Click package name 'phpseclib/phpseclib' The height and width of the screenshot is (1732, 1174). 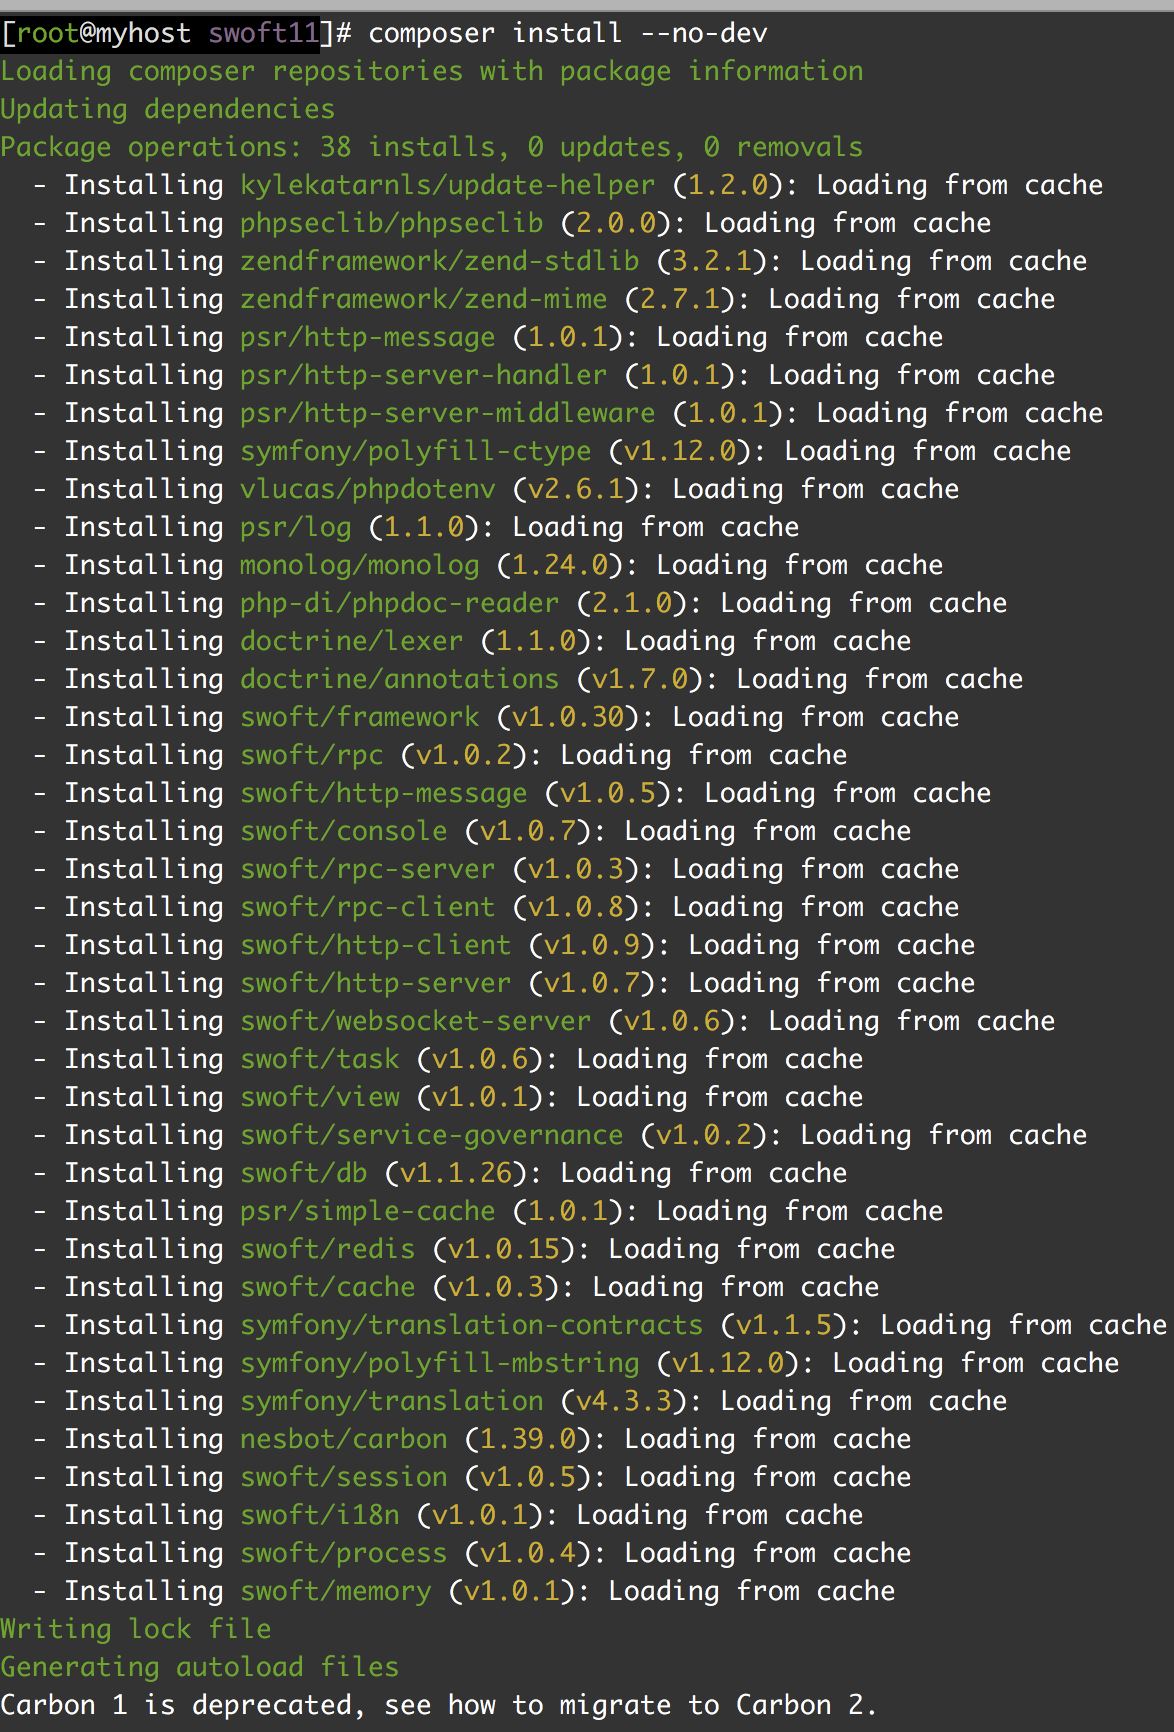(x=392, y=224)
